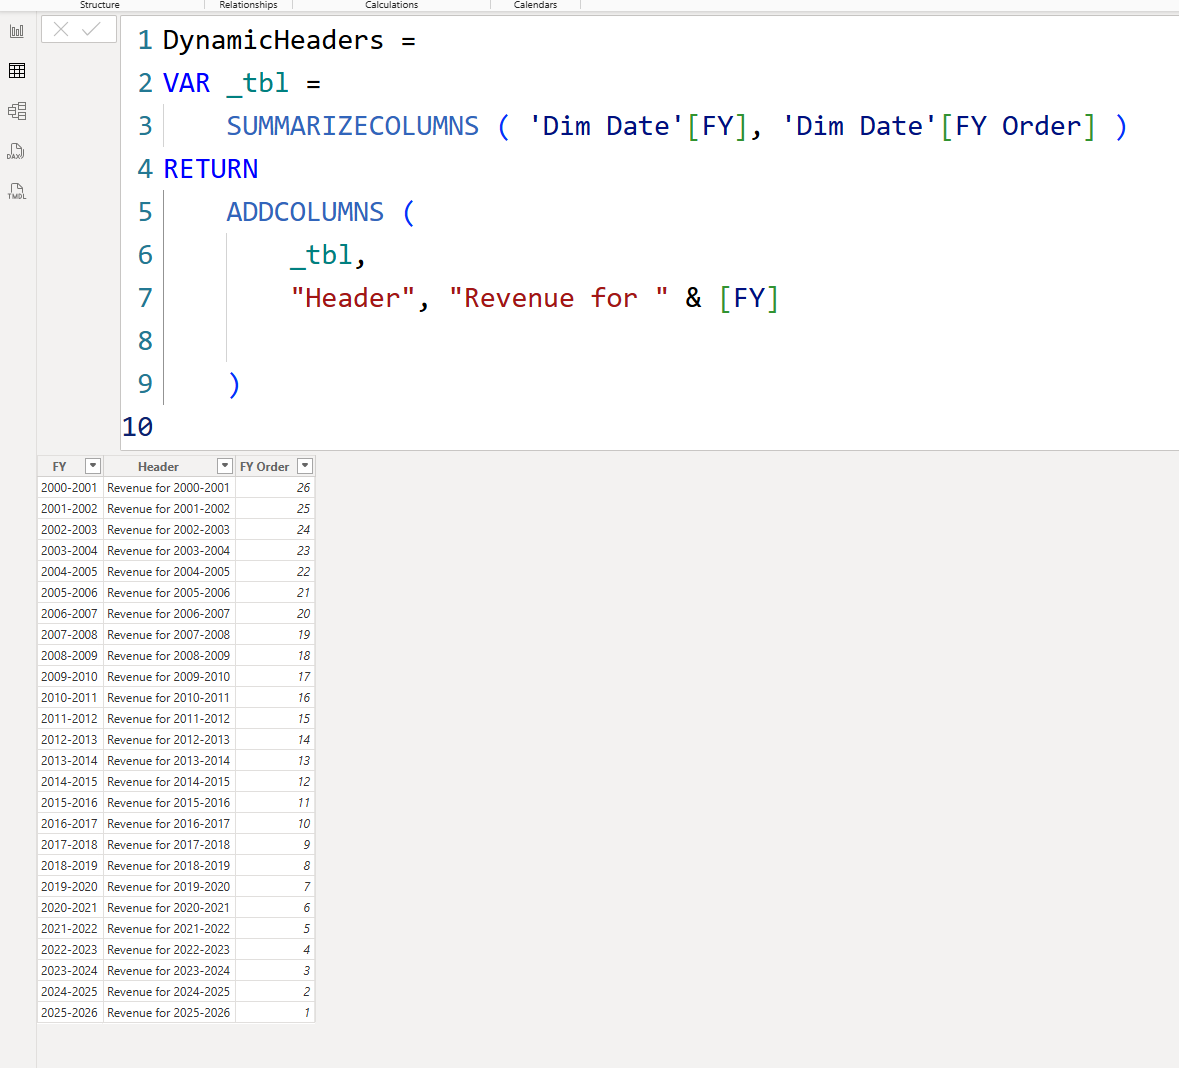The image size is (1179, 1068).
Task: Select FY Order cell with value 1
Action: (275, 1014)
